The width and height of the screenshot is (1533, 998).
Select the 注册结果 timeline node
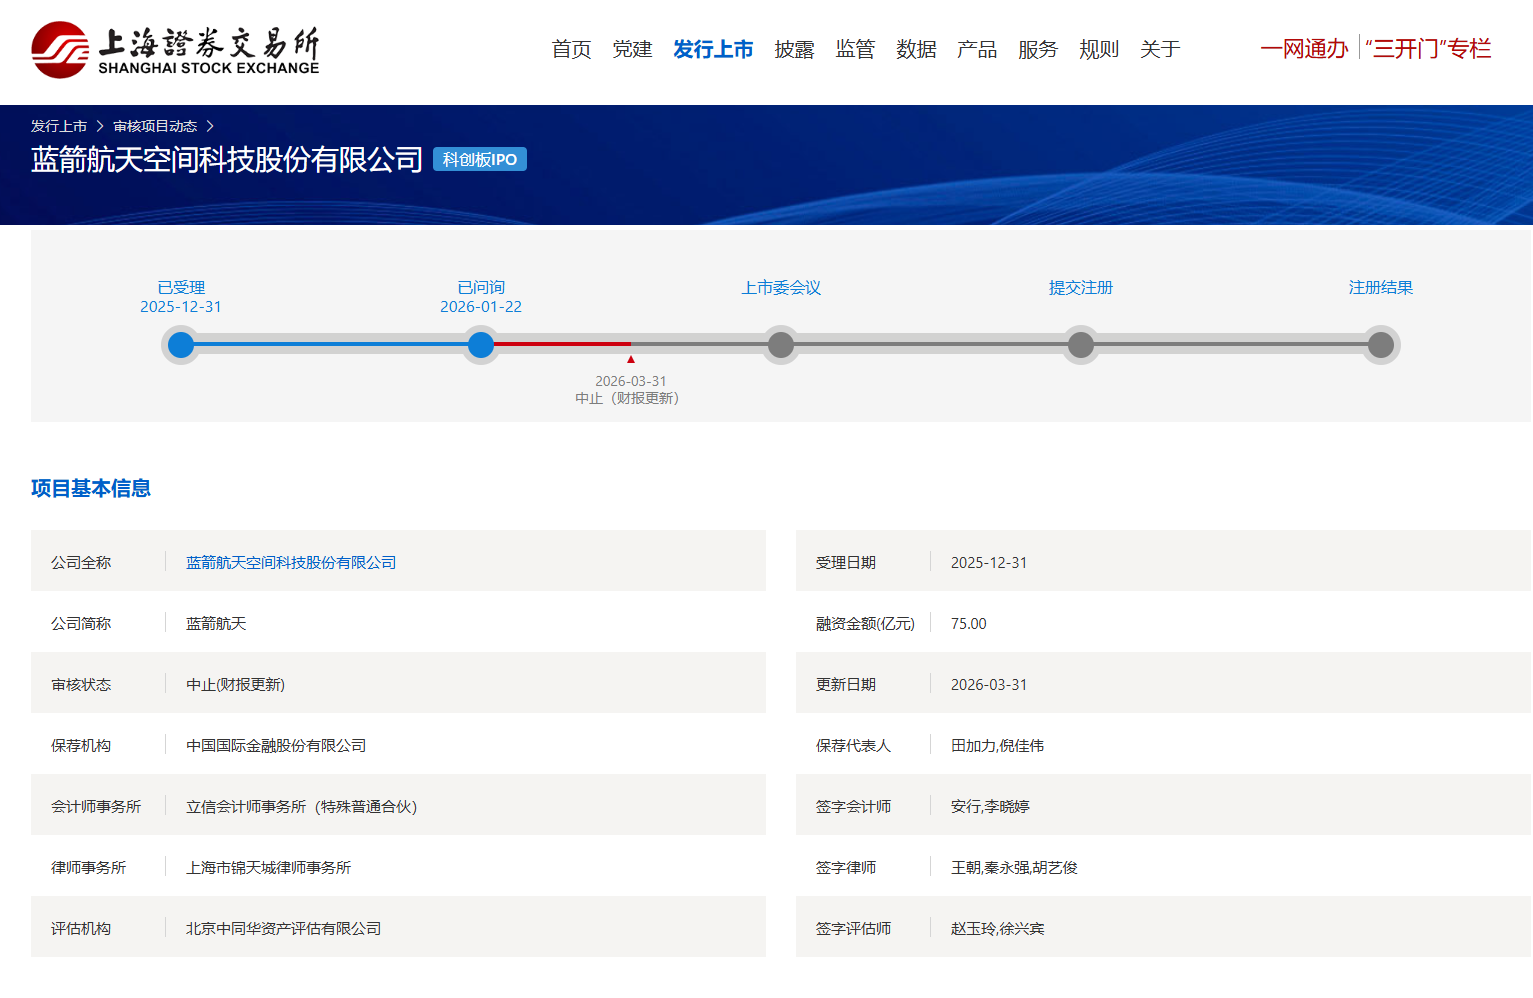(x=1381, y=345)
